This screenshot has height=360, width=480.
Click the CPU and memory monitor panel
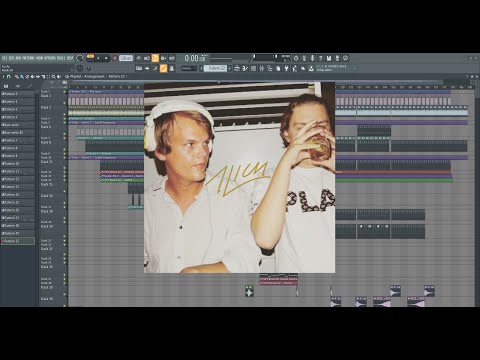click(272, 58)
